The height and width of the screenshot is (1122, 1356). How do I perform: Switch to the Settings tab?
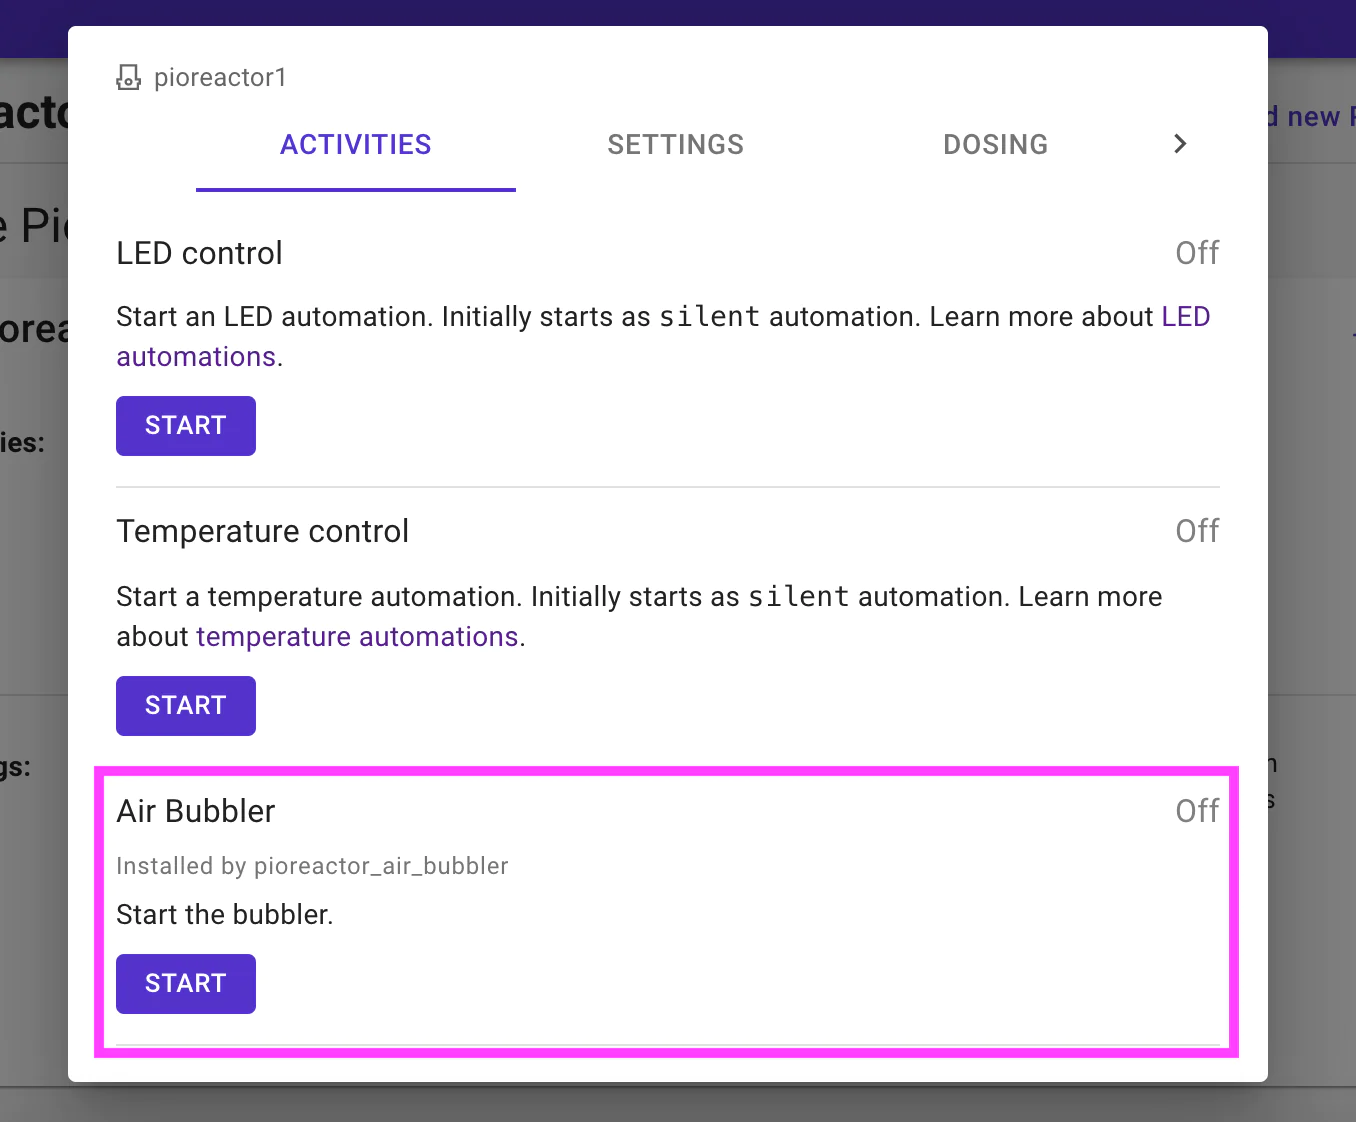coord(676,144)
